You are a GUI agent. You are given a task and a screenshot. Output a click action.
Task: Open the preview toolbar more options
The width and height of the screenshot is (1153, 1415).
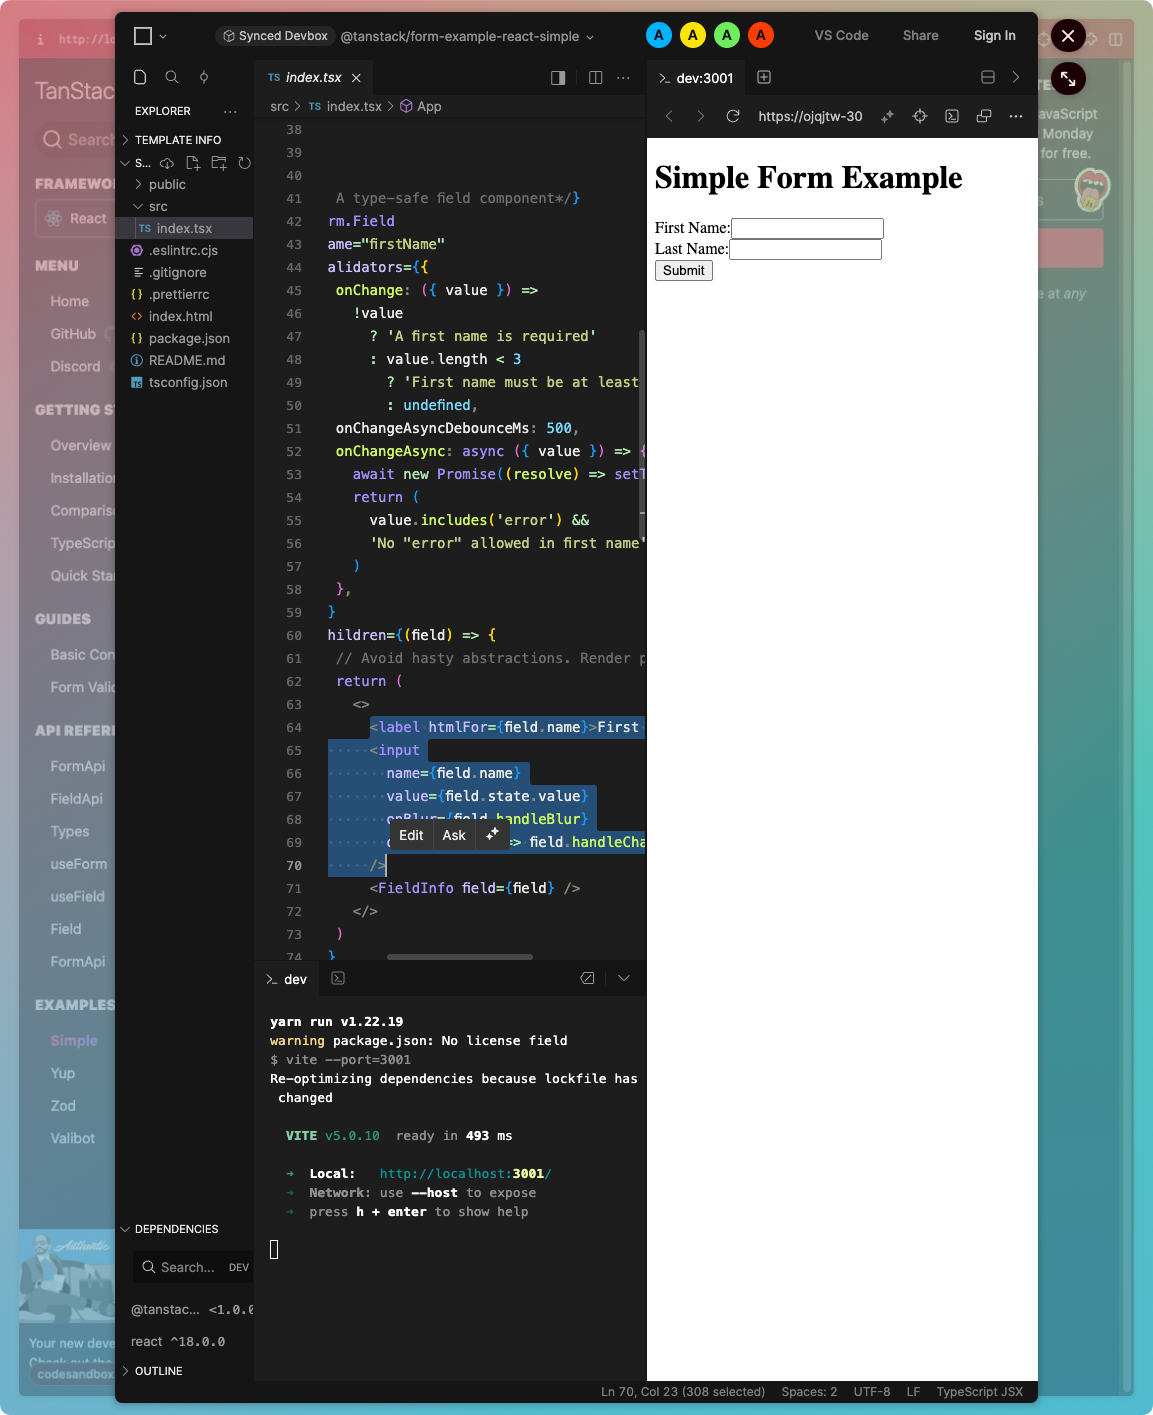[1016, 116]
